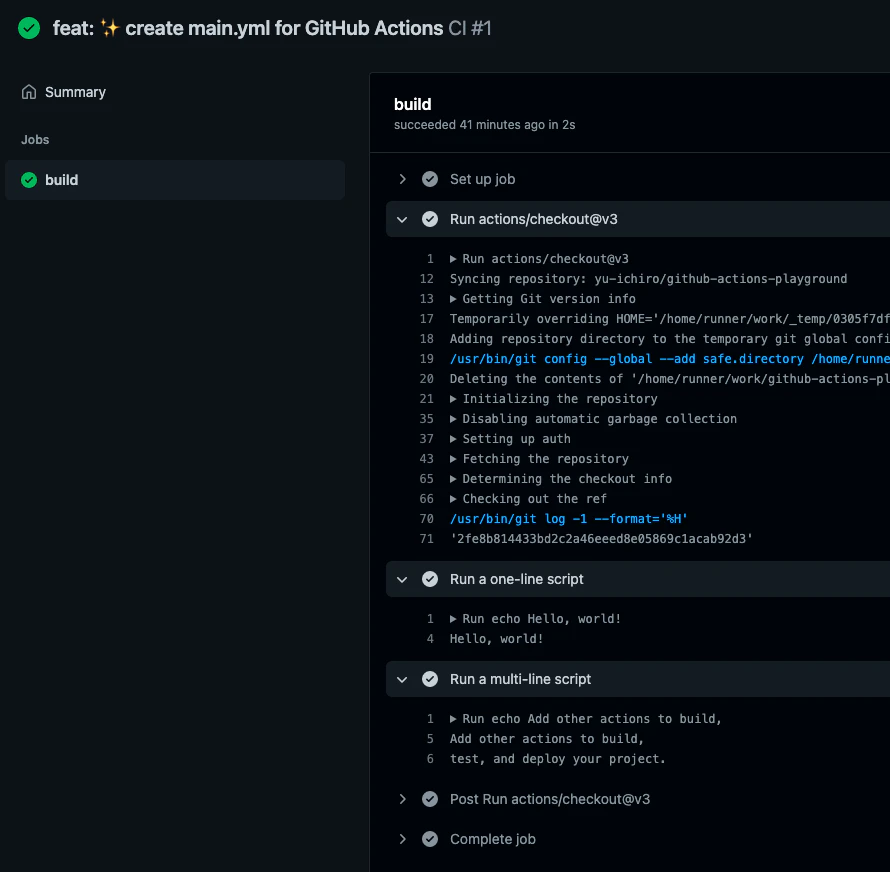
Task: Click the Complete job step title
Action: click(x=493, y=839)
